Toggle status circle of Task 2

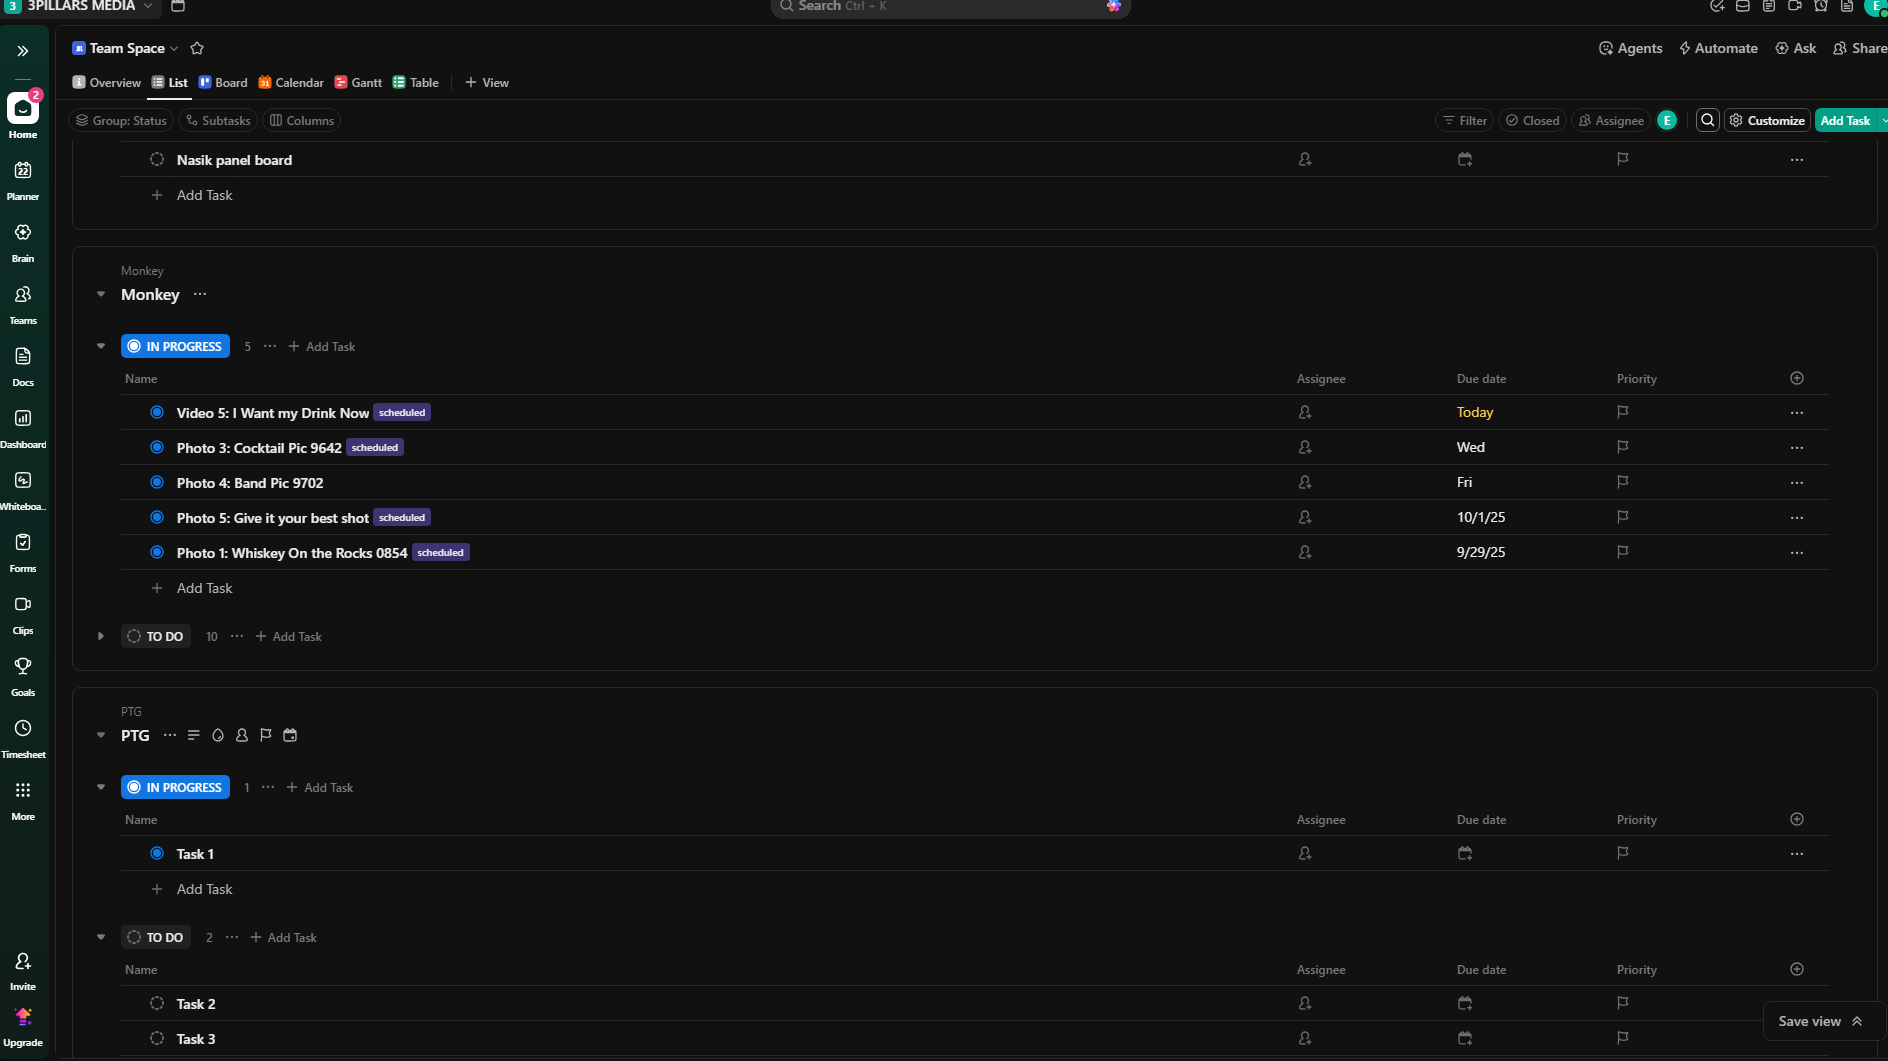coord(157,1003)
